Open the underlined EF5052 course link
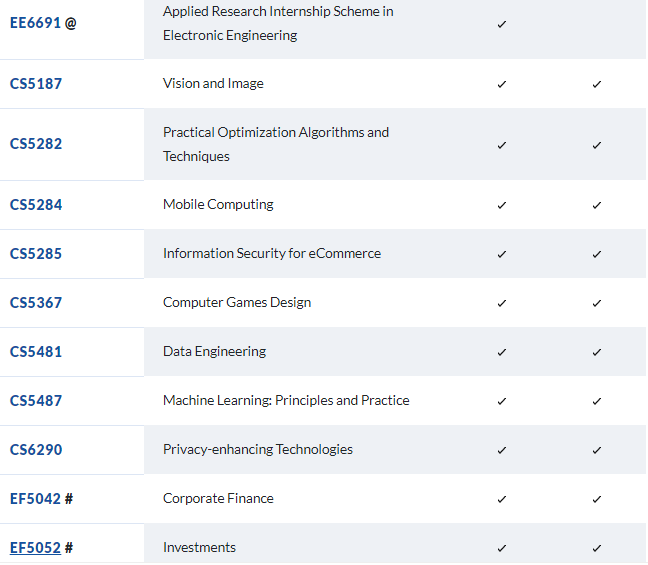 tap(36, 548)
